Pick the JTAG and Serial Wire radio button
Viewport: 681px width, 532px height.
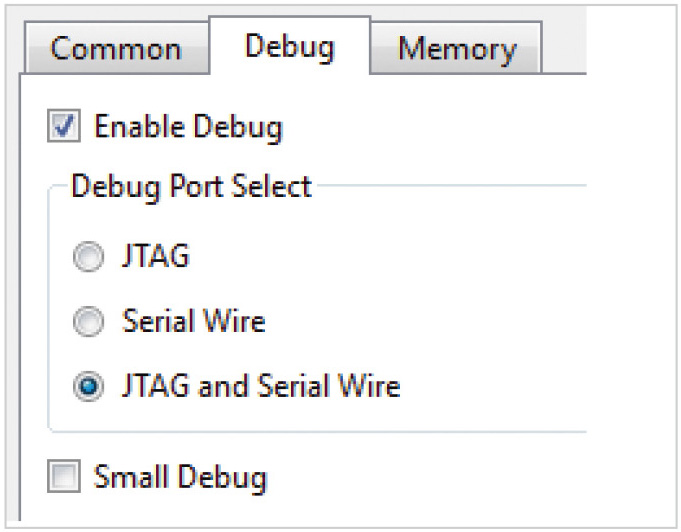89,387
